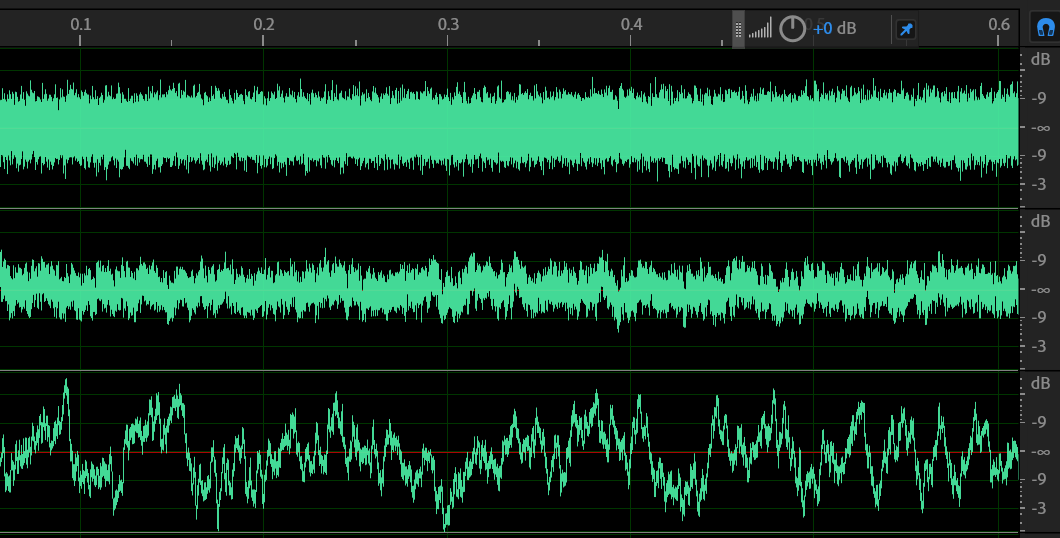
Task: Click the 0.3 mark on the time ruler
Action: click(449, 24)
